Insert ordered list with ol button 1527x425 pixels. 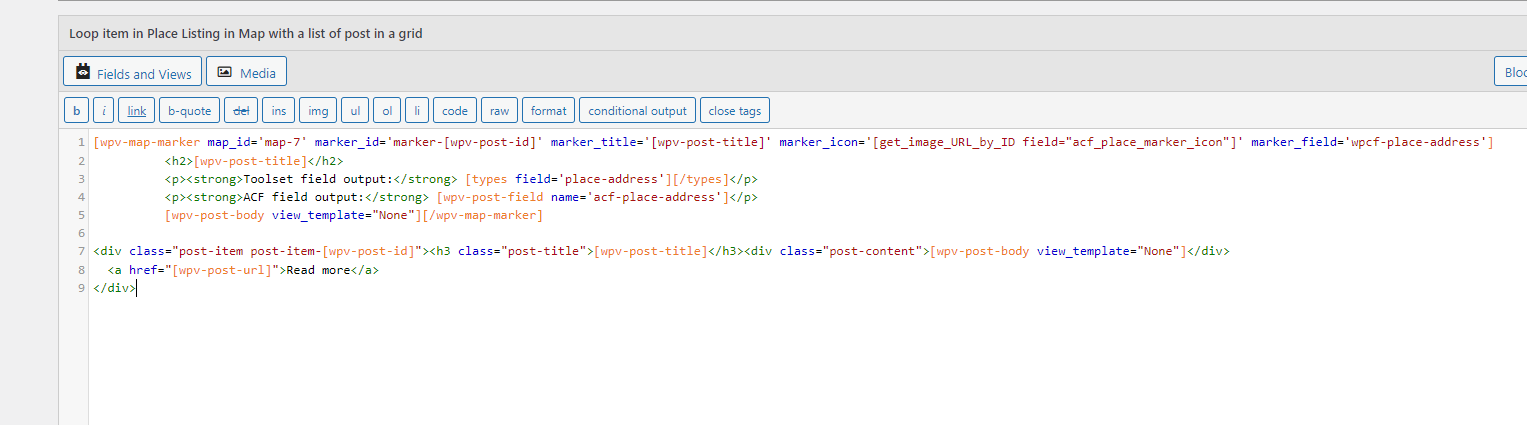[x=387, y=110]
